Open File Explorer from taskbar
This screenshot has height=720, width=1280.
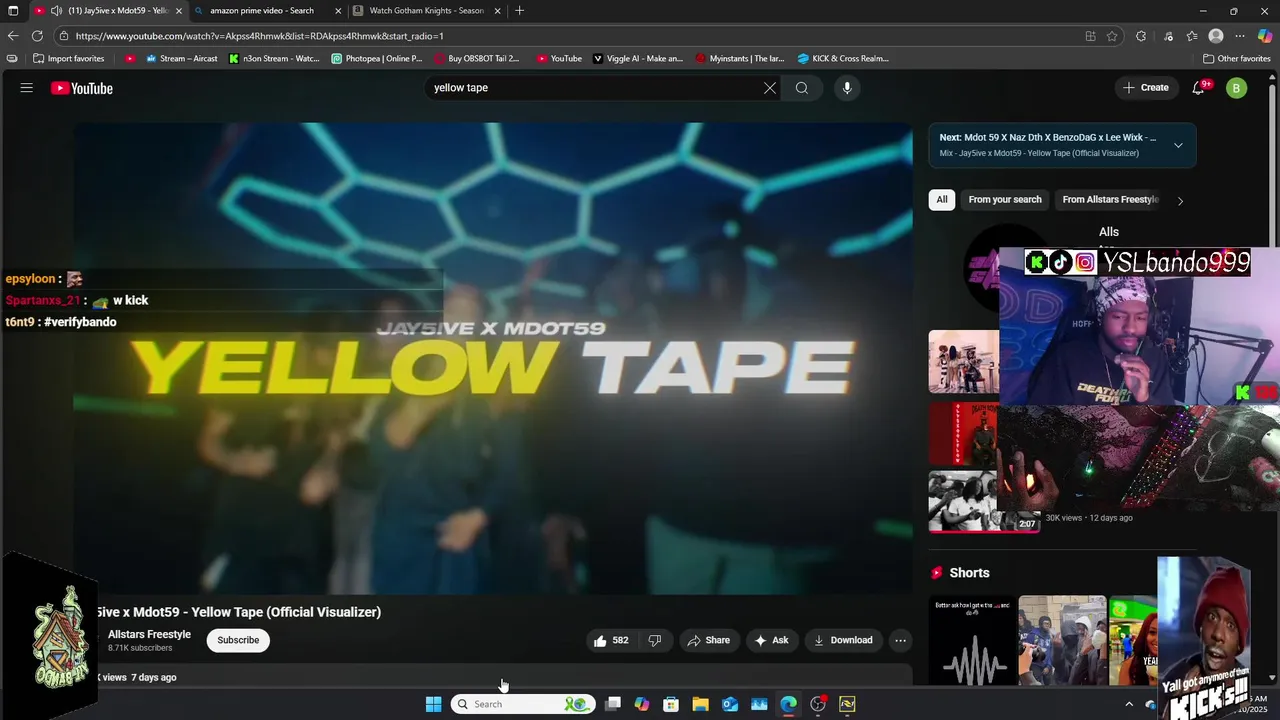point(700,704)
